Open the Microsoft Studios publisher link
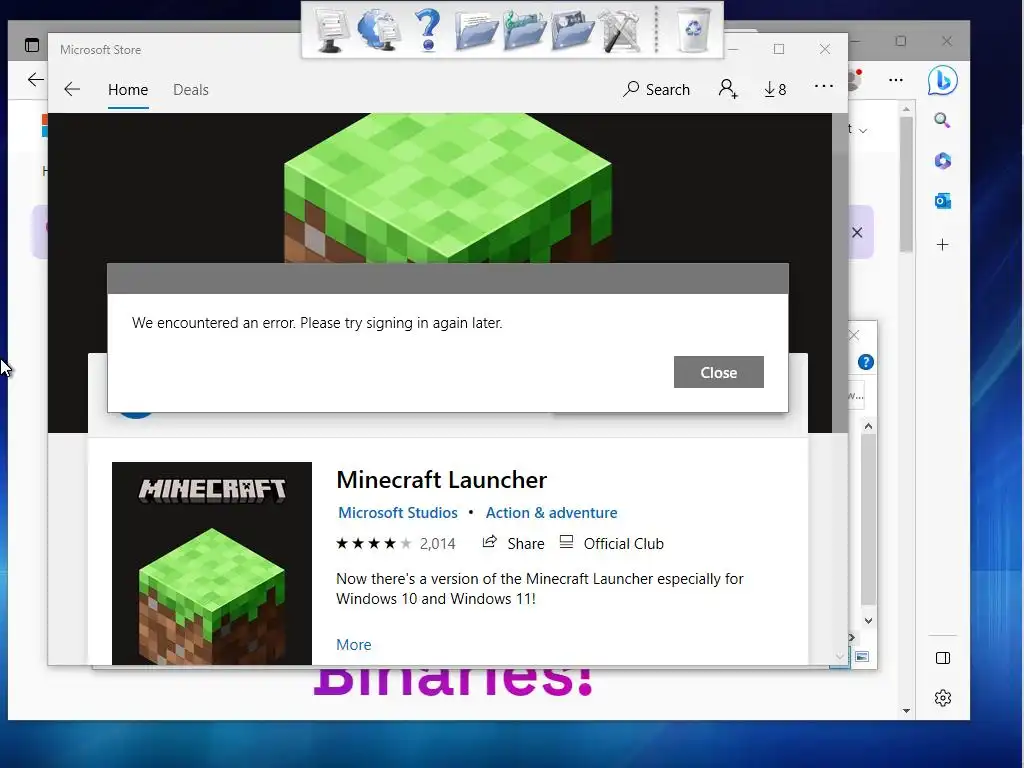The image size is (1024, 768). [x=398, y=513]
